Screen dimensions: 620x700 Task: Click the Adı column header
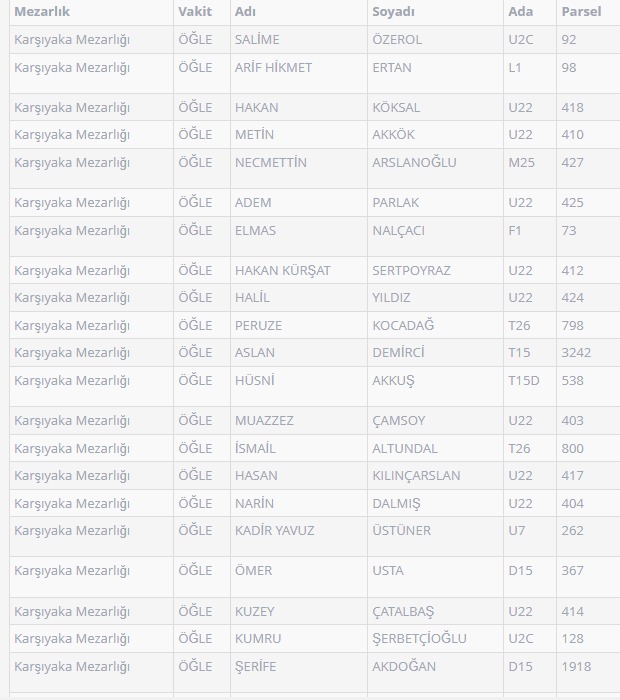coord(246,12)
